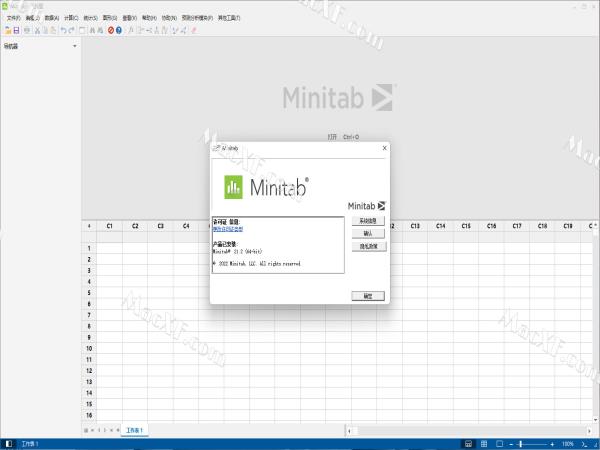The image size is (600, 450).
Task: Click the Open file toolbar icon
Action: [8, 30]
